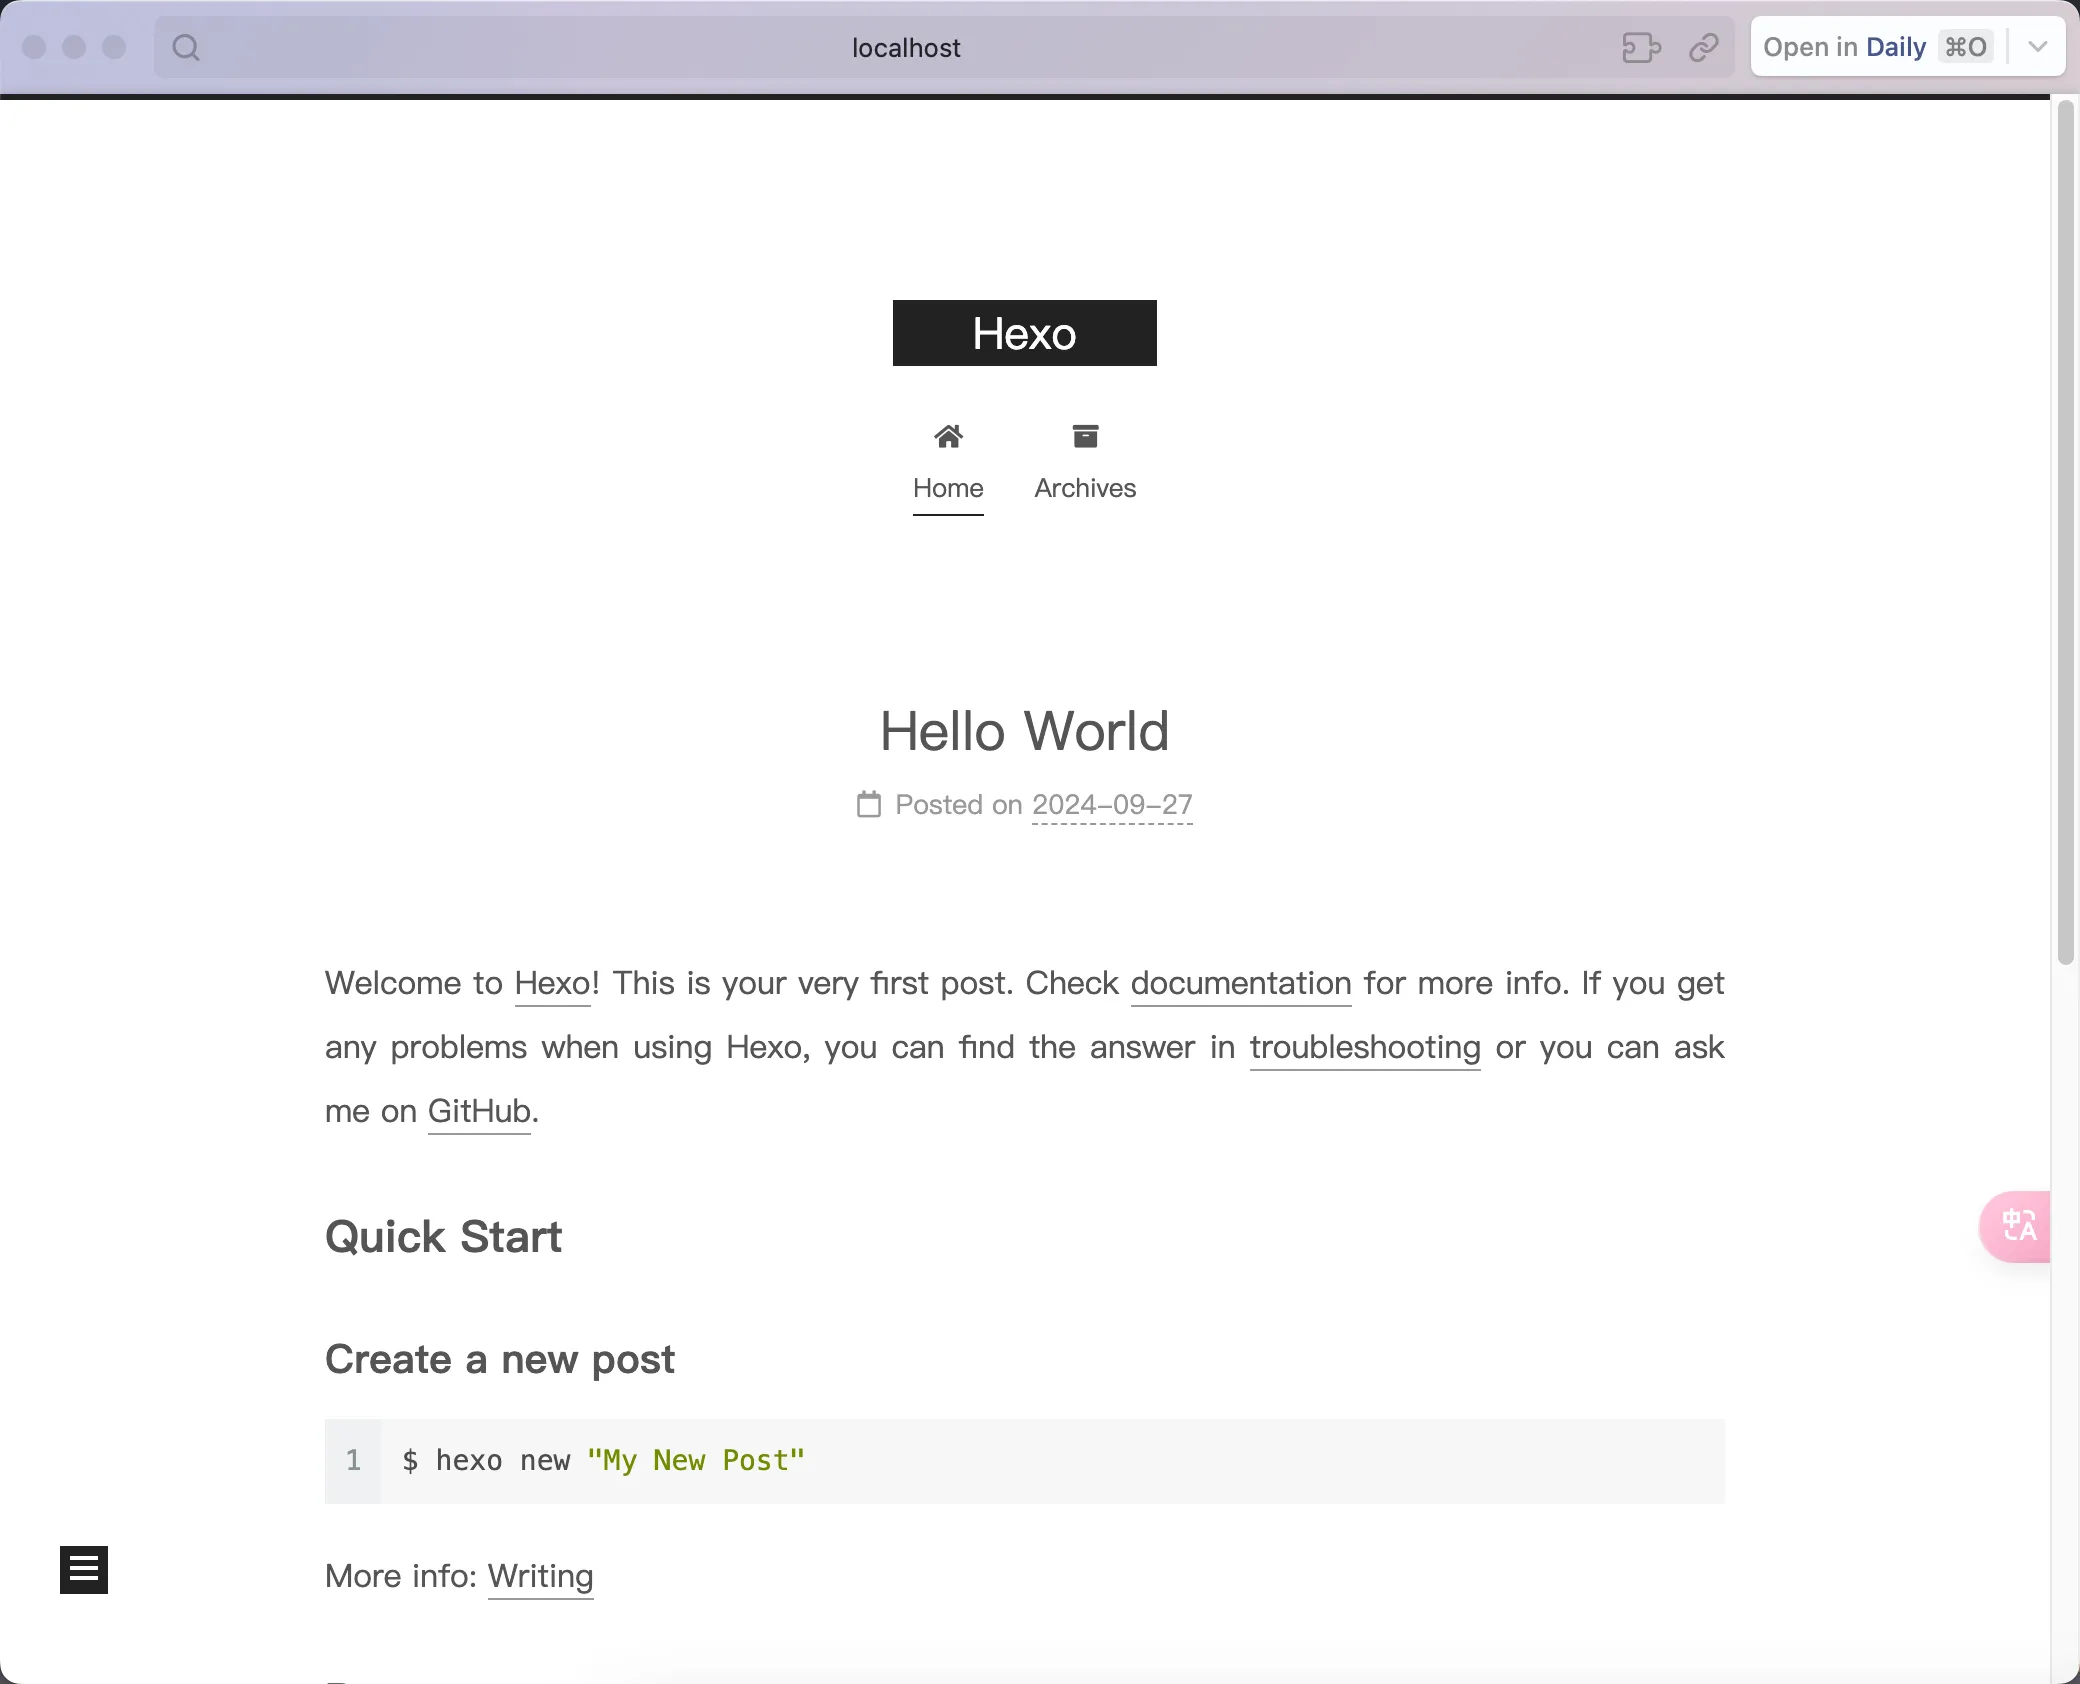Click the hexo new code line
The width and height of the screenshot is (2080, 1684).
point(603,1461)
